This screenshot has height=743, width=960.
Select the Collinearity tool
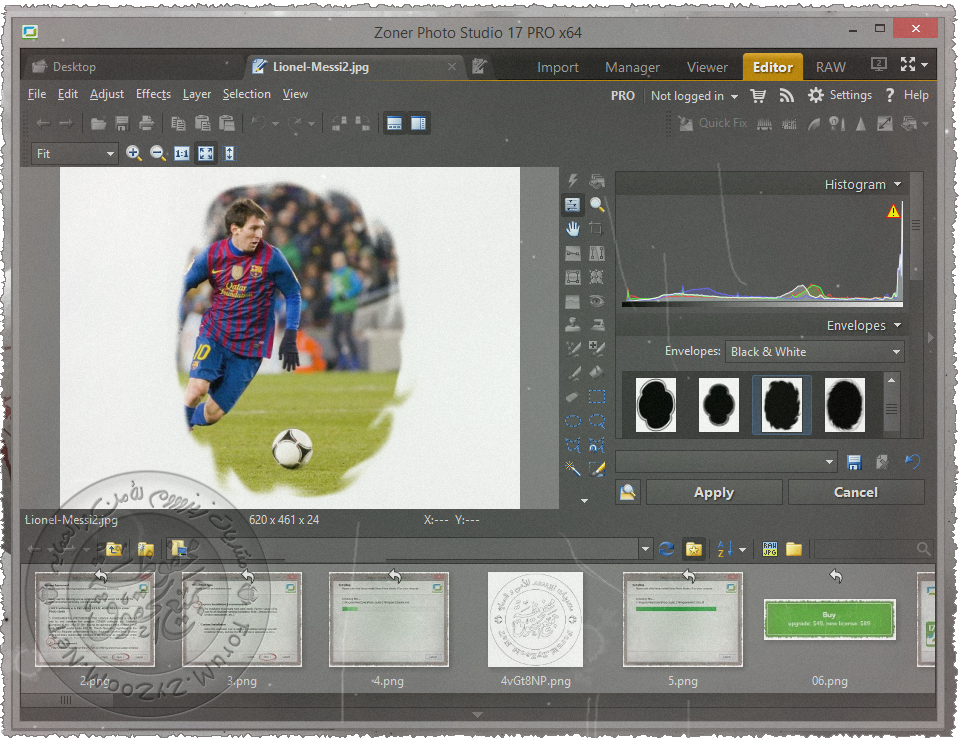(x=597, y=253)
